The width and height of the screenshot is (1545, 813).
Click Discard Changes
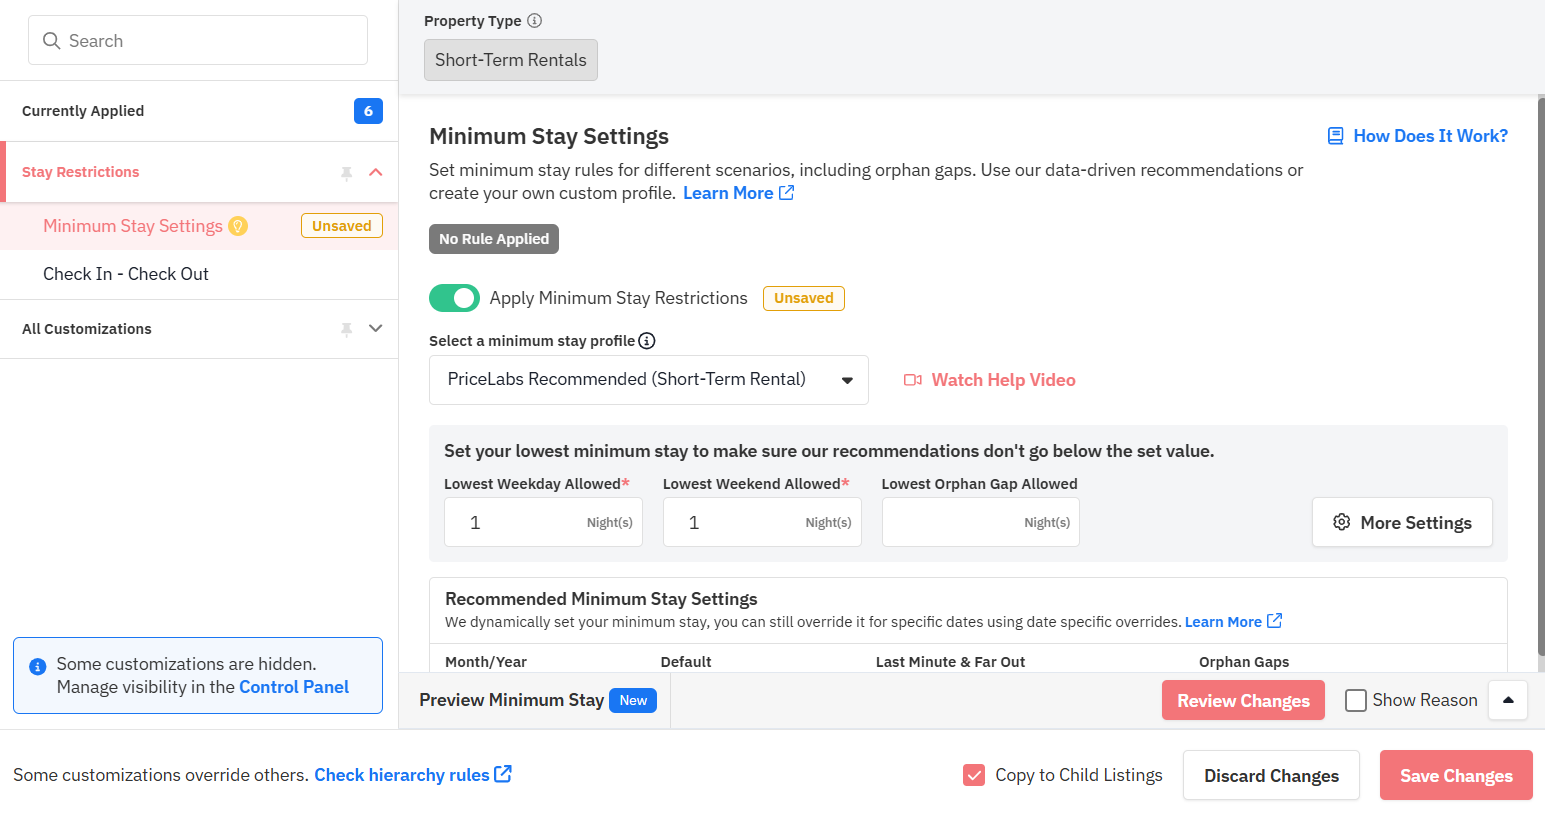click(x=1271, y=775)
